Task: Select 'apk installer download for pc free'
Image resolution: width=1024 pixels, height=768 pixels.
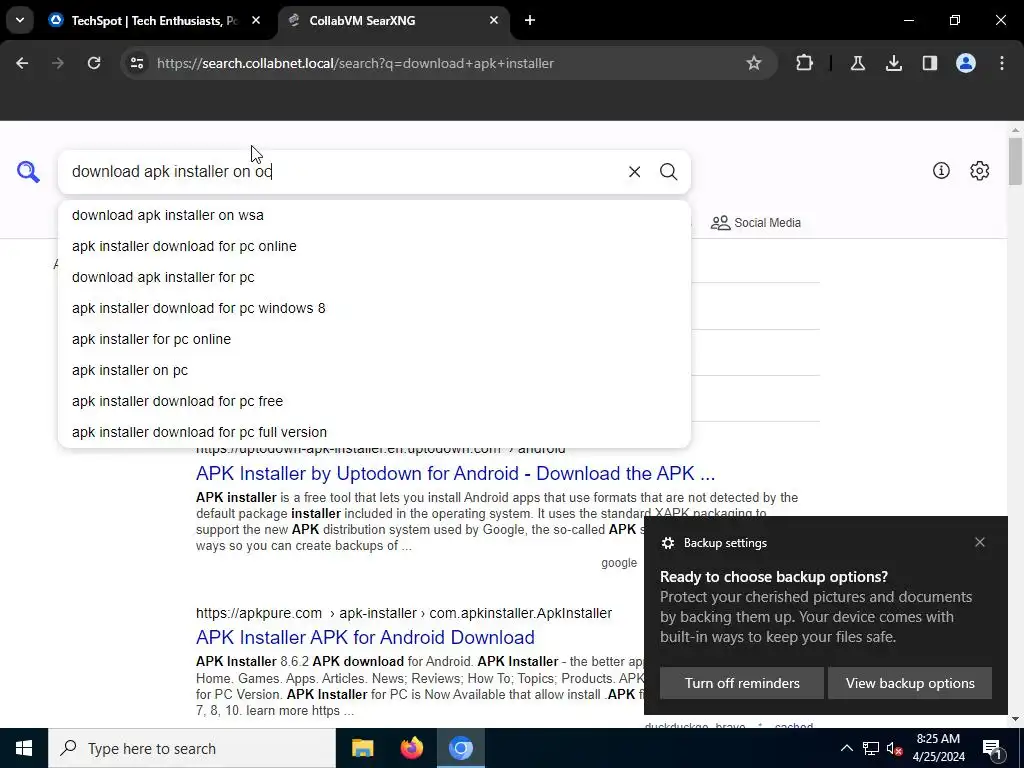Action: pos(374,401)
